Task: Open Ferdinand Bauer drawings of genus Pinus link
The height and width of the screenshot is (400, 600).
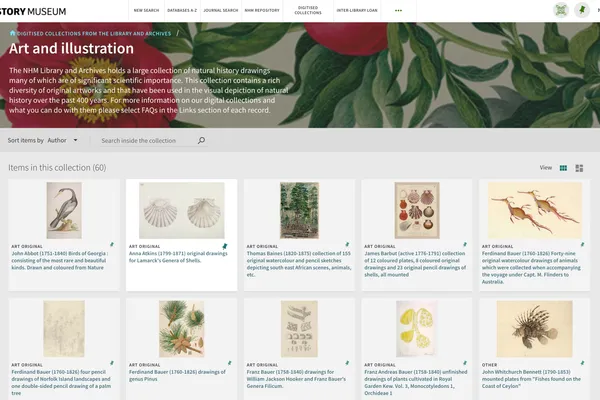Action: click(x=177, y=376)
